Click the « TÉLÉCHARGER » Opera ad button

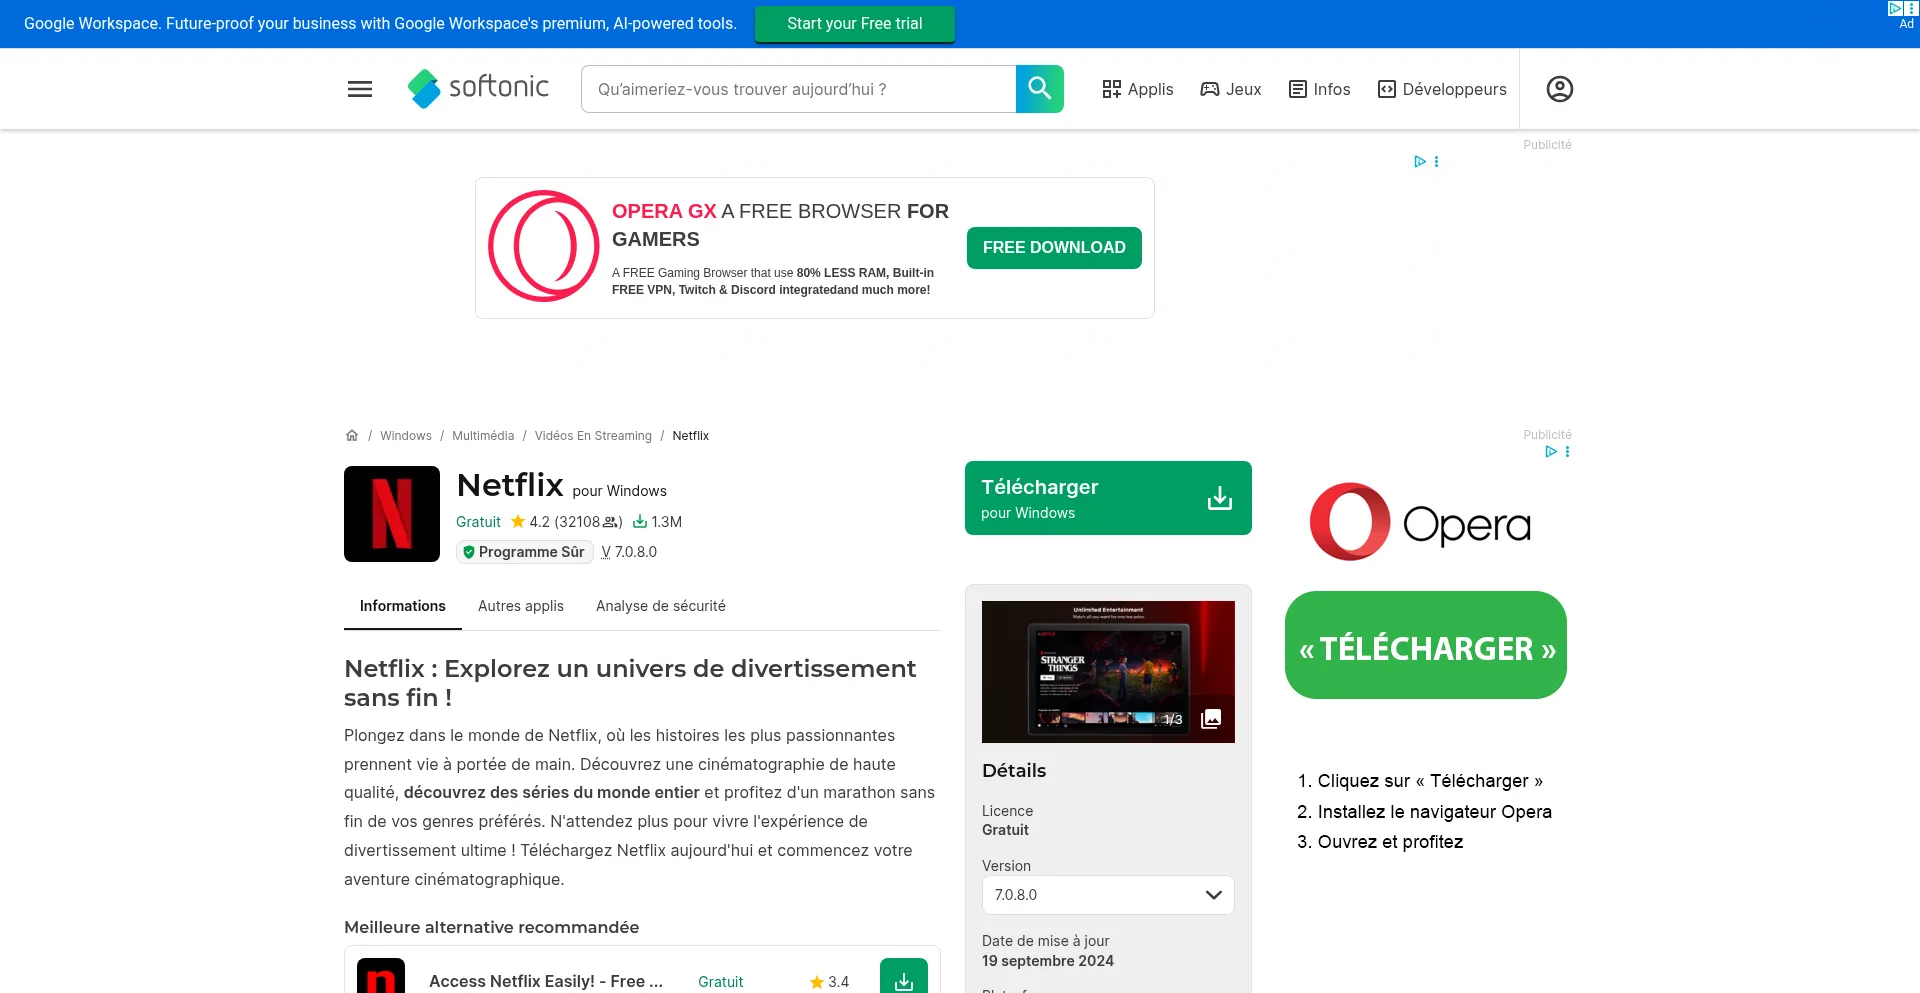1426,646
